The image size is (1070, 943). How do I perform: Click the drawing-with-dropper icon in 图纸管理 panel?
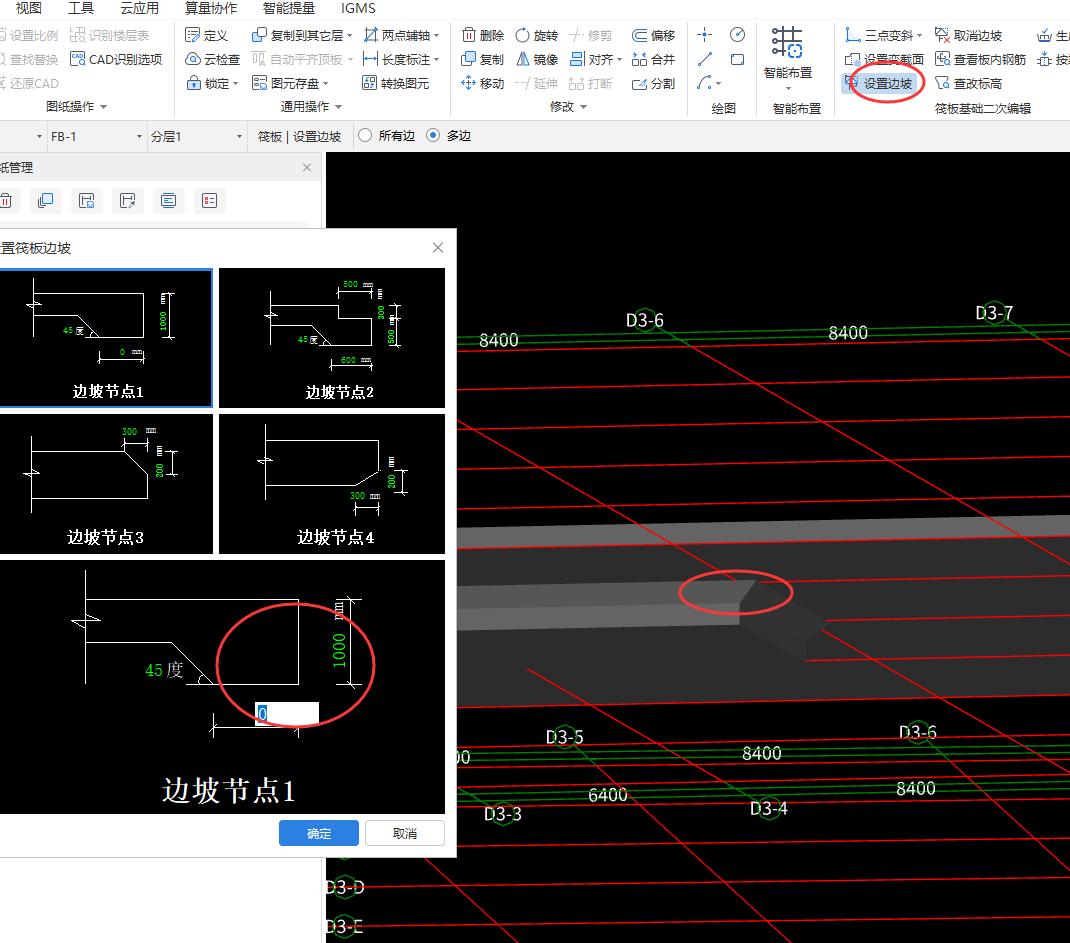point(128,201)
